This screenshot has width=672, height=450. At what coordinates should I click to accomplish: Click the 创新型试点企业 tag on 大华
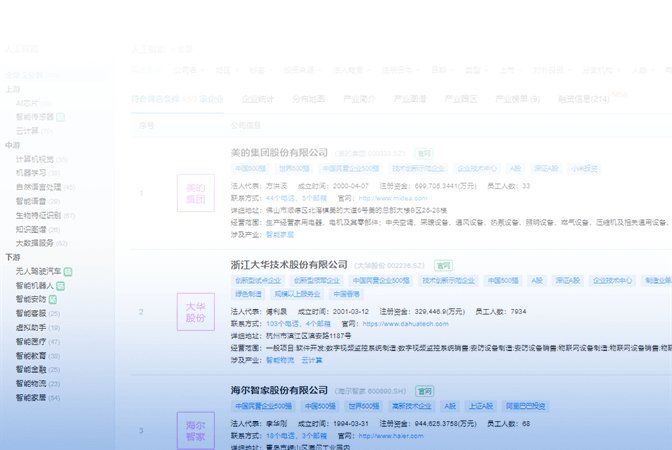point(258,281)
